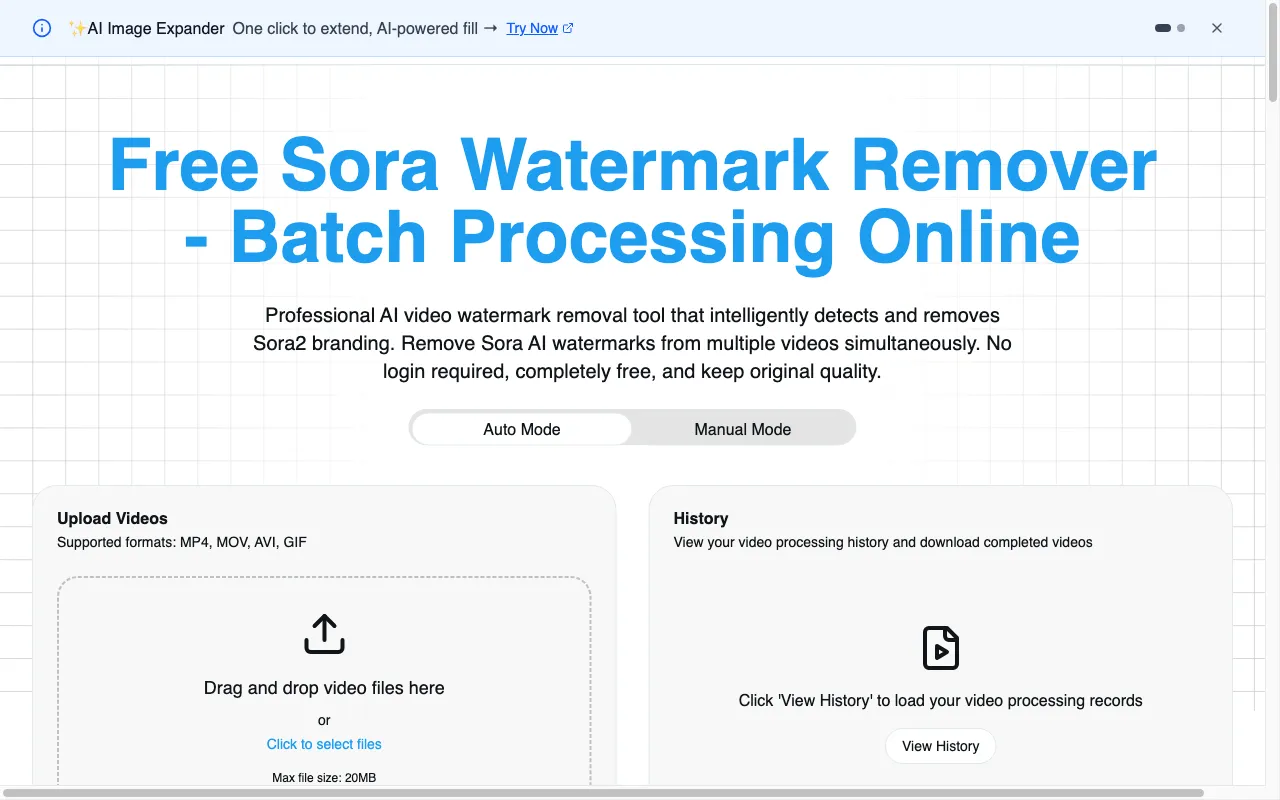Click the 'Drag and drop video files here' text
1280x800 pixels.
coord(324,688)
